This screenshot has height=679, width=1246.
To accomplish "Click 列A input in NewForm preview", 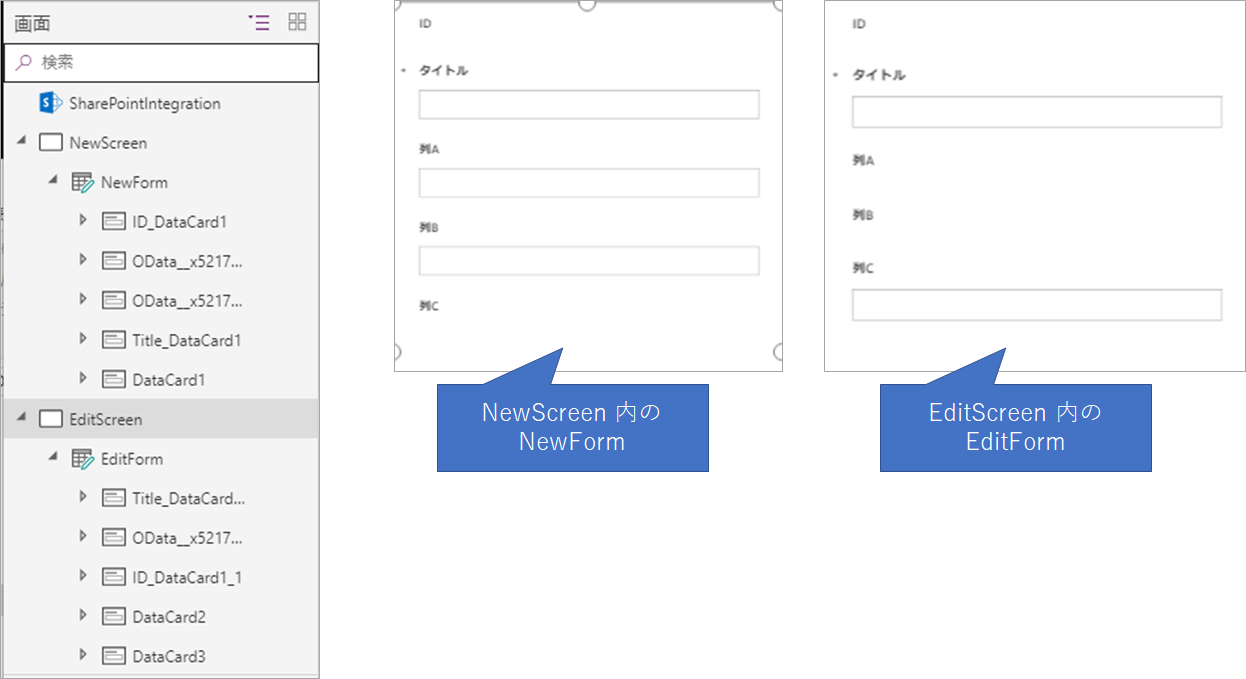I will pos(589,182).
